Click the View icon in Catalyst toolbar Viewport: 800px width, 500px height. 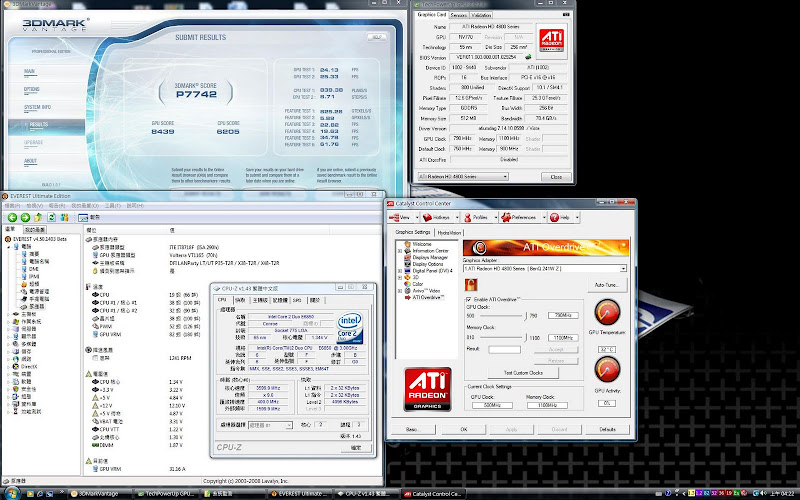coord(393,217)
